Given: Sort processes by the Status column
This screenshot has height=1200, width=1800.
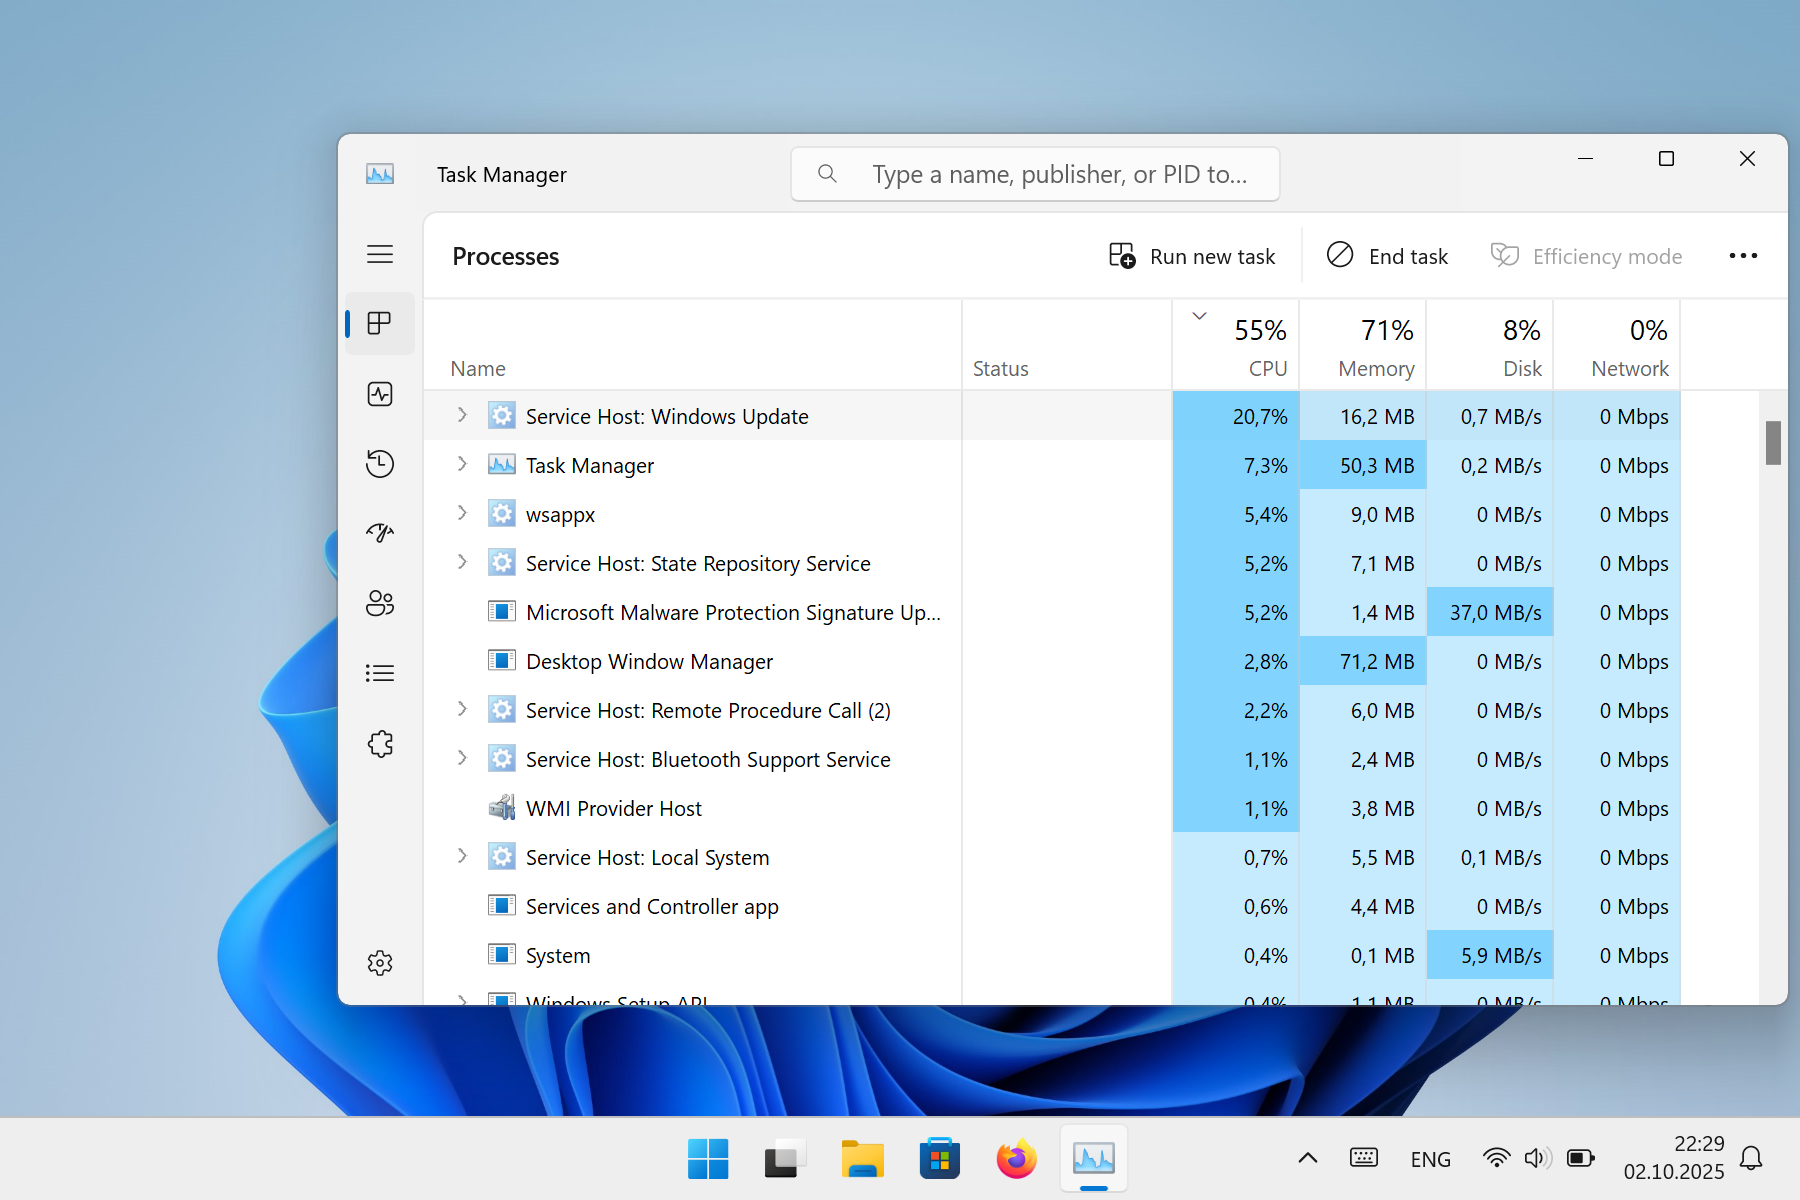Looking at the screenshot, I should coord(1067,345).
